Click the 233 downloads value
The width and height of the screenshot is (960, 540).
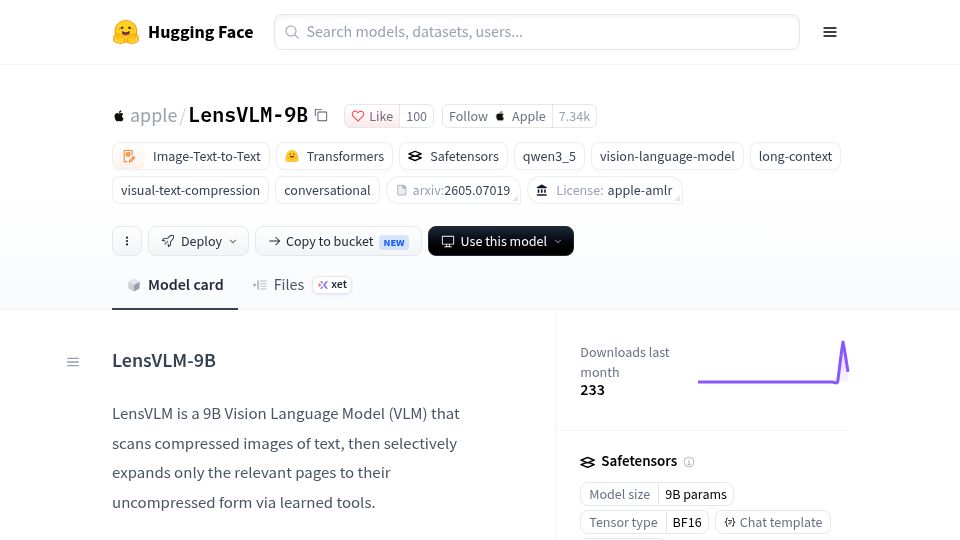(592, 391)
